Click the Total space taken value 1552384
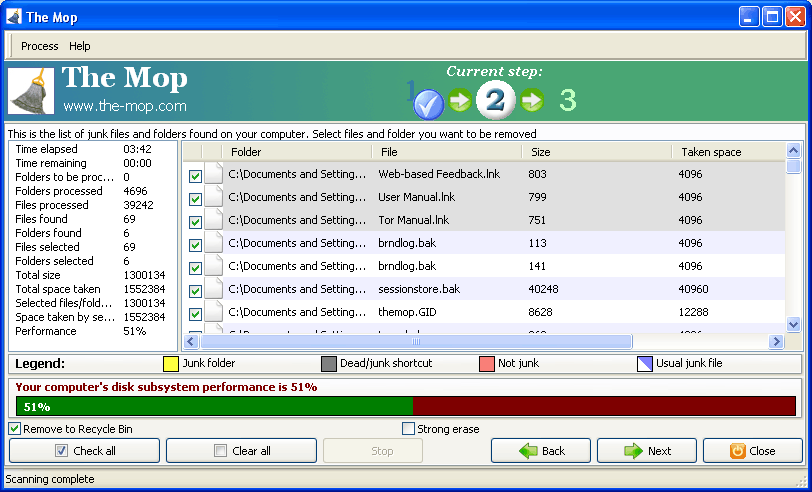Screen dimensions: 812x492 pyautogui.click(x=144, y=289)
